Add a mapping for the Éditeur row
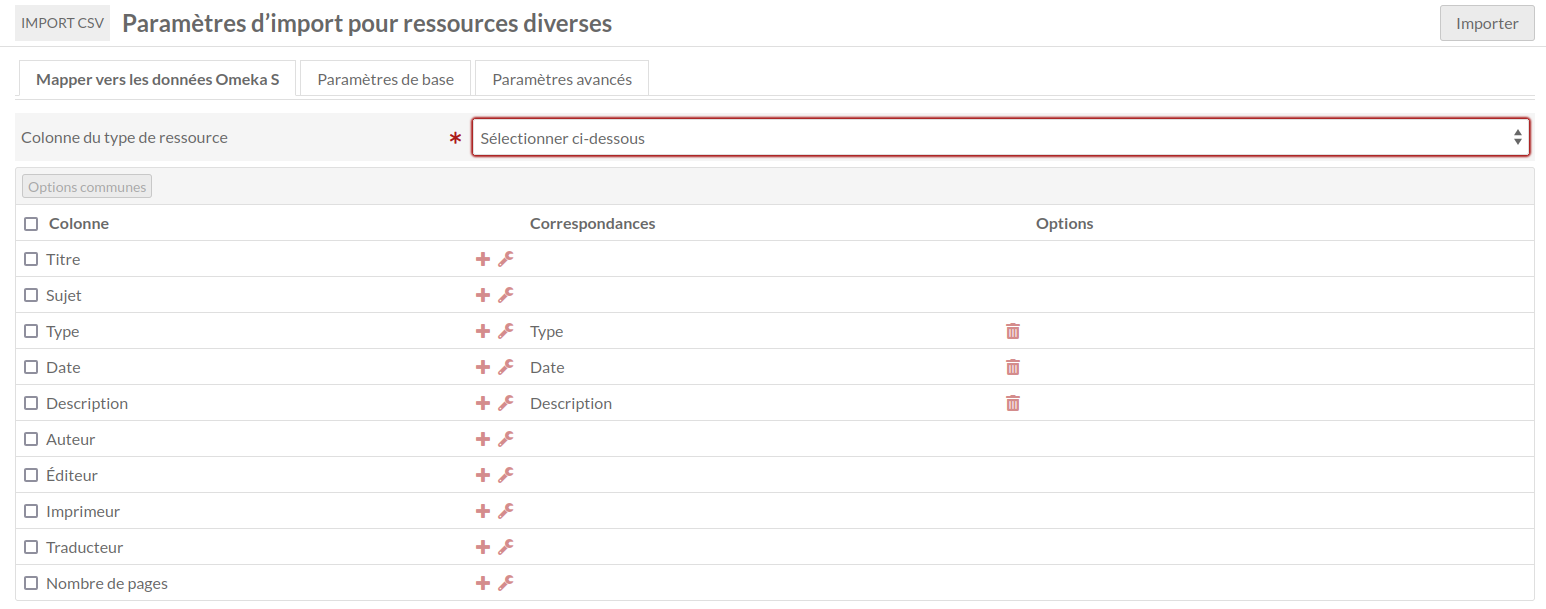This screenshot has height=609, width=1546. (482, 475)
